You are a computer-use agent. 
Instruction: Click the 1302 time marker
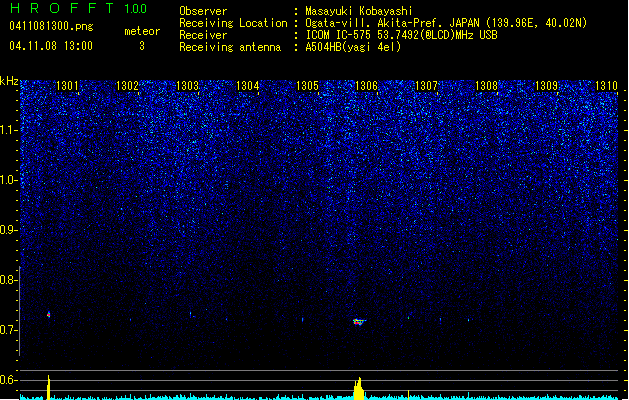tap(127, 86)
